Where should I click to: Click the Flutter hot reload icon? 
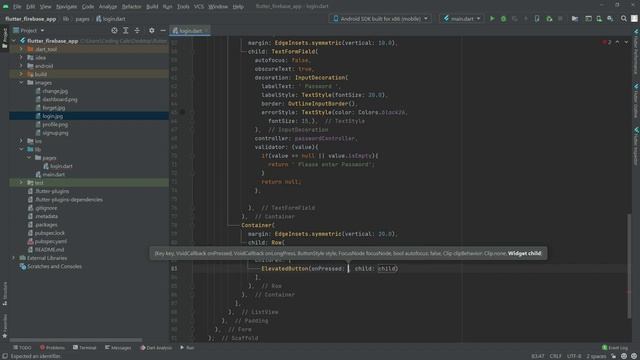point(526,19)
